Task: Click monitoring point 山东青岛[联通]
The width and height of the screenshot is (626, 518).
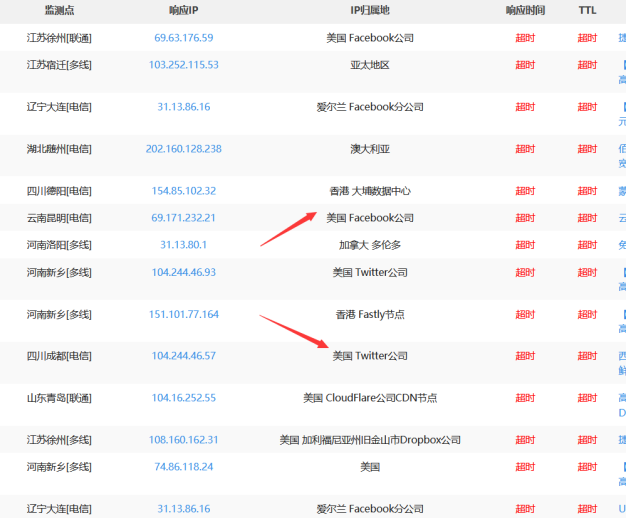Action: coord(59,398)
